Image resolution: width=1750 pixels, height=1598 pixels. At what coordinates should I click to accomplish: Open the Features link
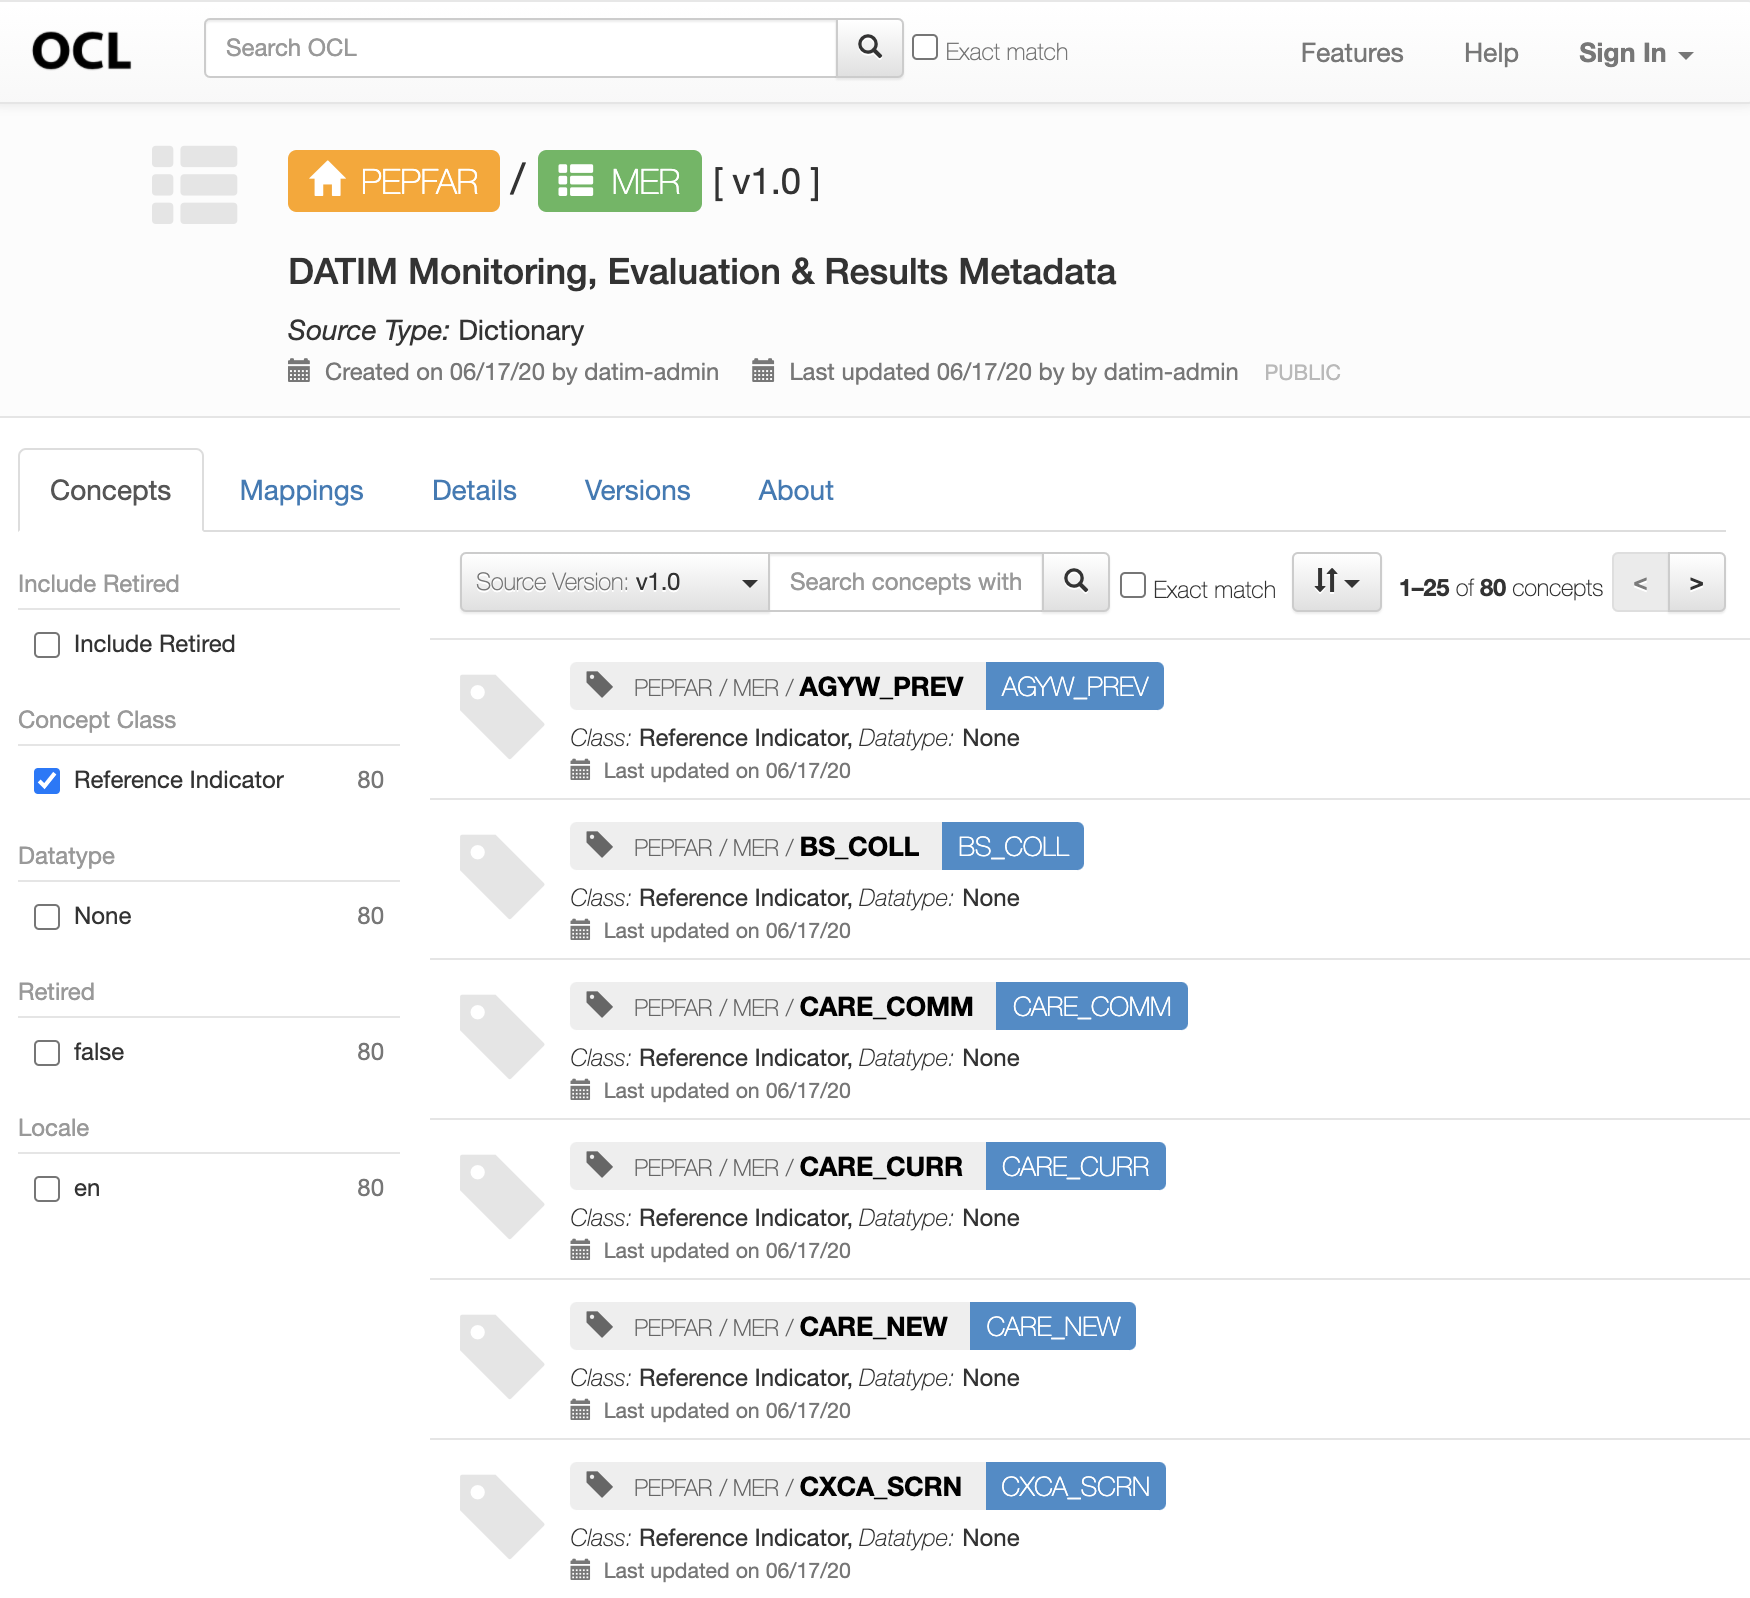point(1351,53)
